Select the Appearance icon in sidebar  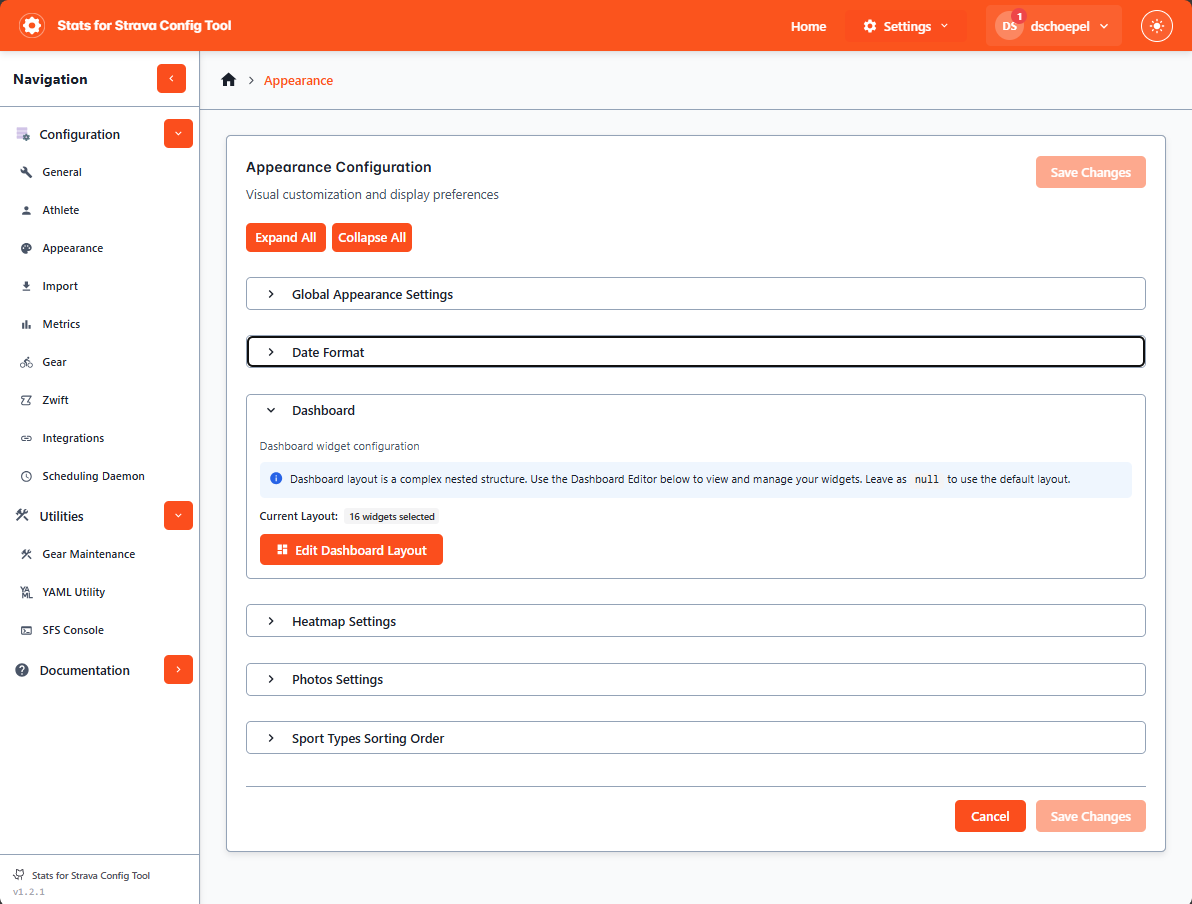[x=26, y=247]
